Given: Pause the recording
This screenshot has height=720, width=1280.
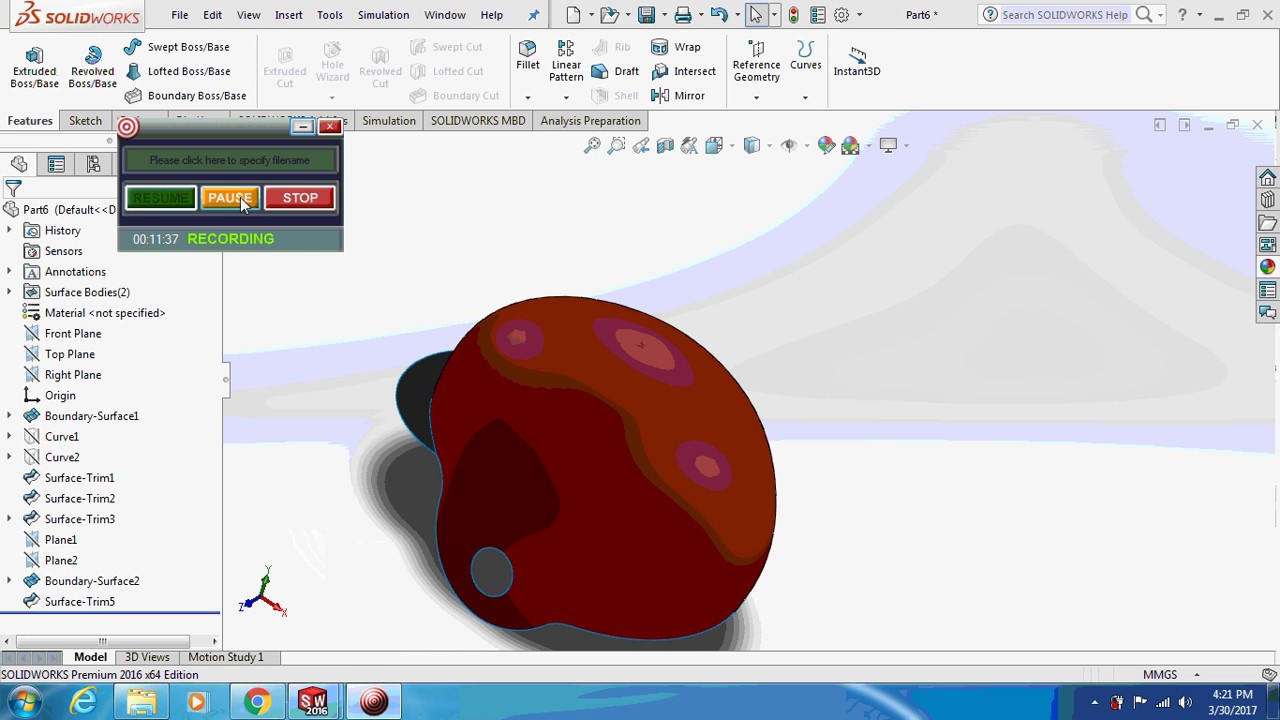Looking at the screenshot, I should coord(229,198).
